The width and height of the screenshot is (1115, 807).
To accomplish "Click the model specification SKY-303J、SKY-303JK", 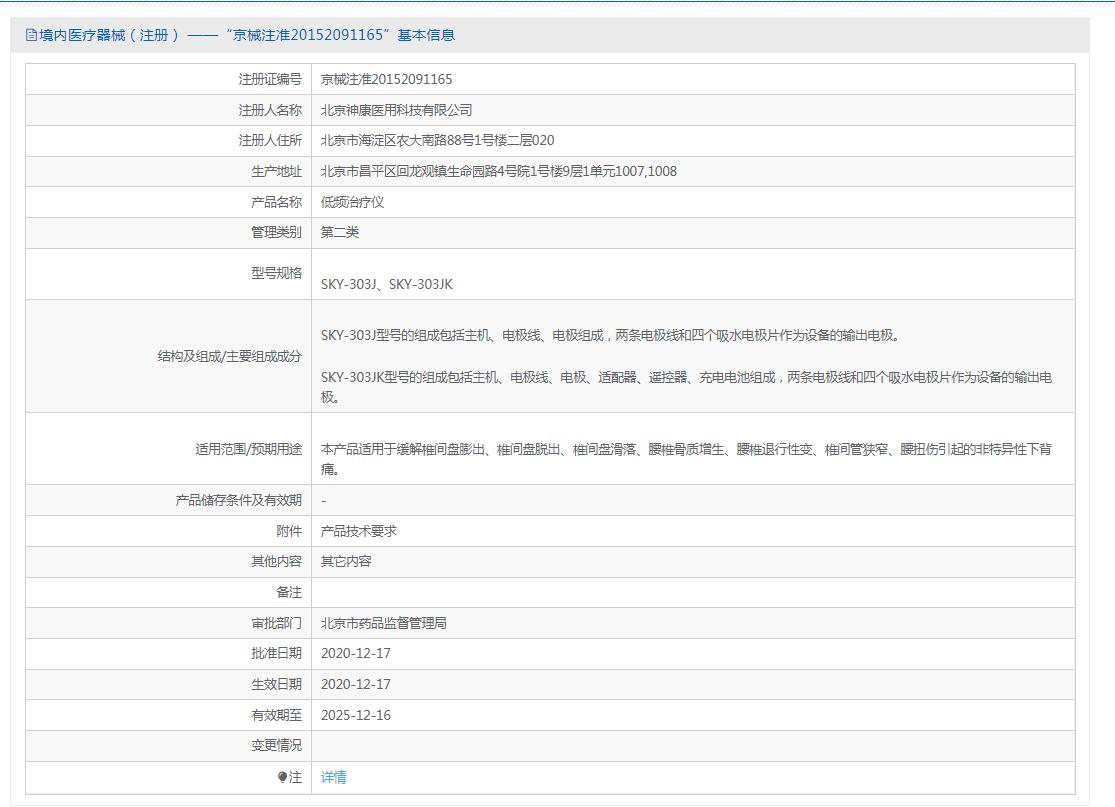I will pyautogui.click(x=386, y=284).
